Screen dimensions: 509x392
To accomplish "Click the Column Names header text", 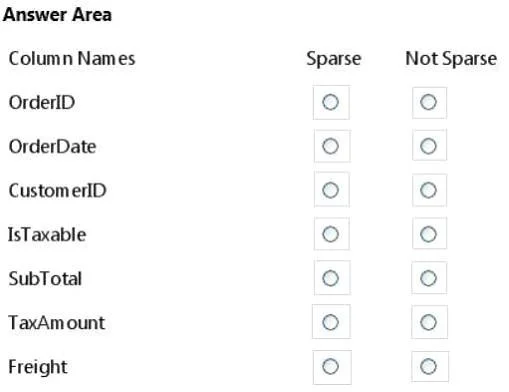I will click(x=72, y=58).
